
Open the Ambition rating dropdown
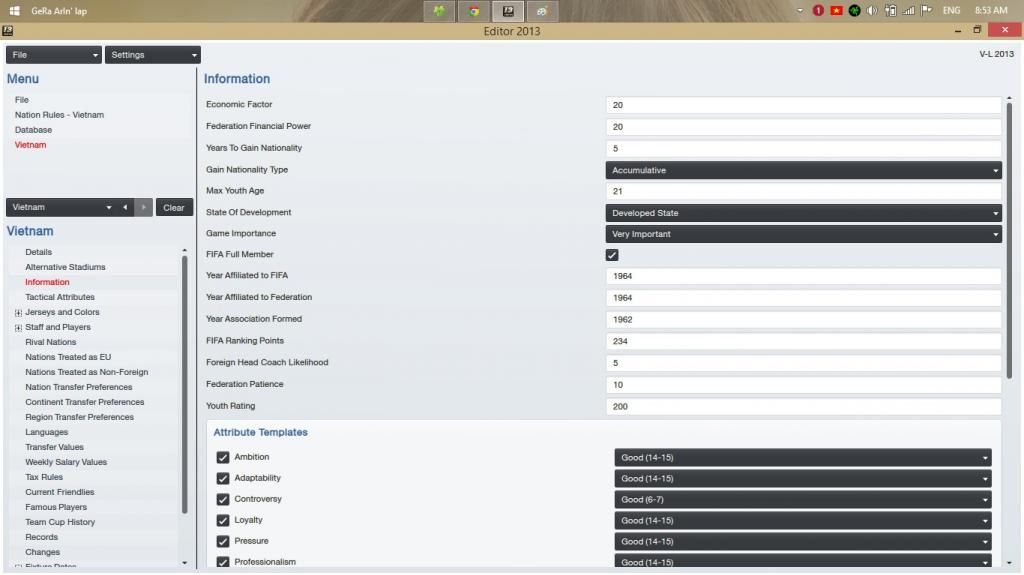[803, 457]
